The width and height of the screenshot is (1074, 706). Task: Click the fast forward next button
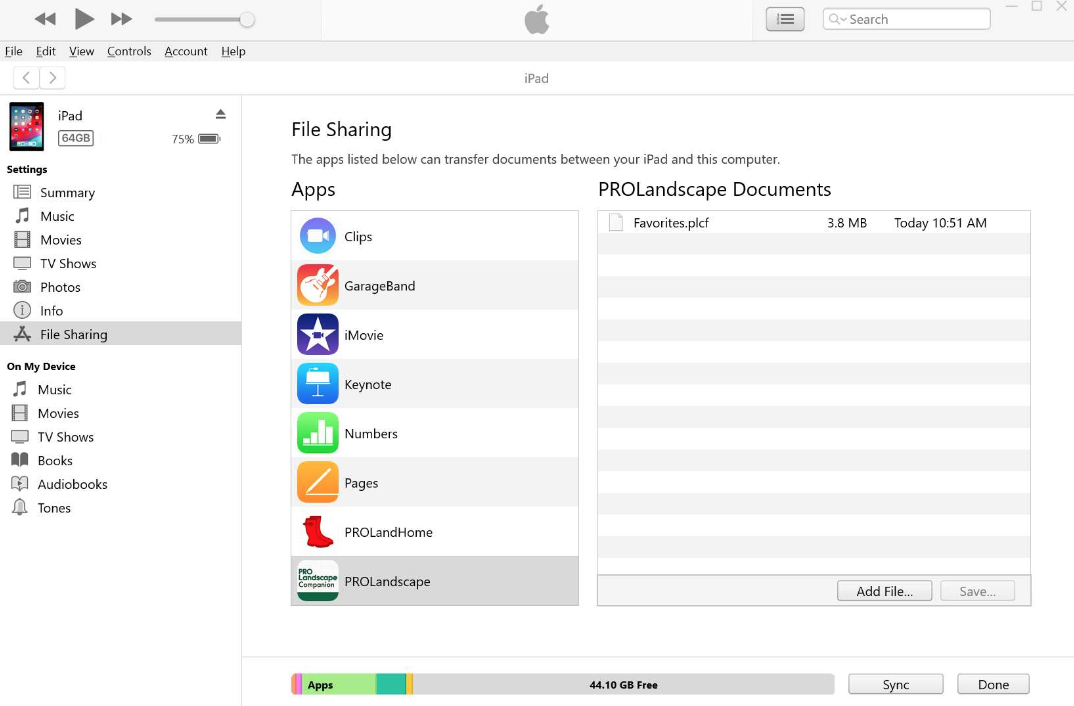click(121, 19)
